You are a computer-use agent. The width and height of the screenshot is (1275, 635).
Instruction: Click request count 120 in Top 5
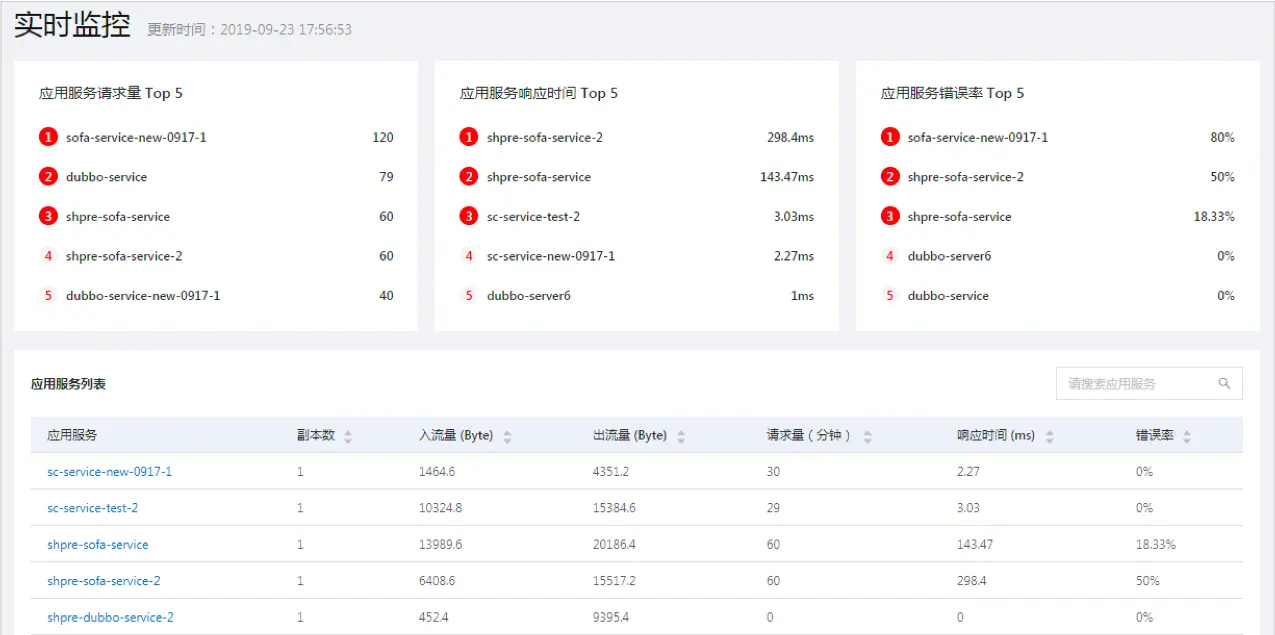click(x=383, y=137)
